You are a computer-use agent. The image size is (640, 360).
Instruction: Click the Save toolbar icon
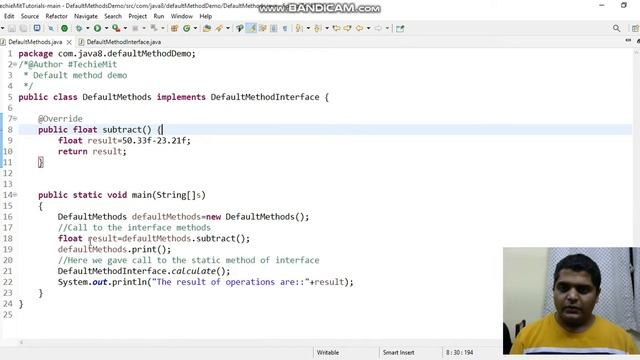(12, 28)
